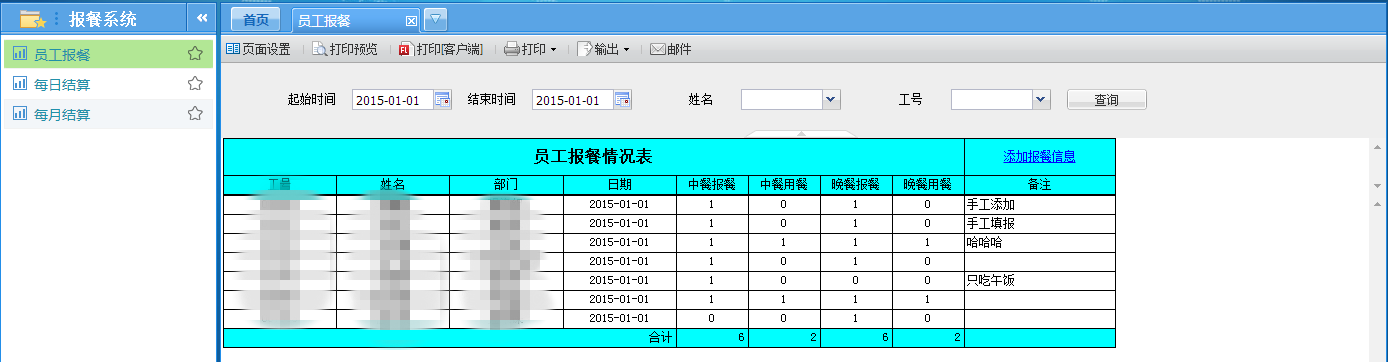Click the 员工报餐情况表 title cell
Image resolution: width=1388 pixels, height=362 pixels.
point(593,156)
